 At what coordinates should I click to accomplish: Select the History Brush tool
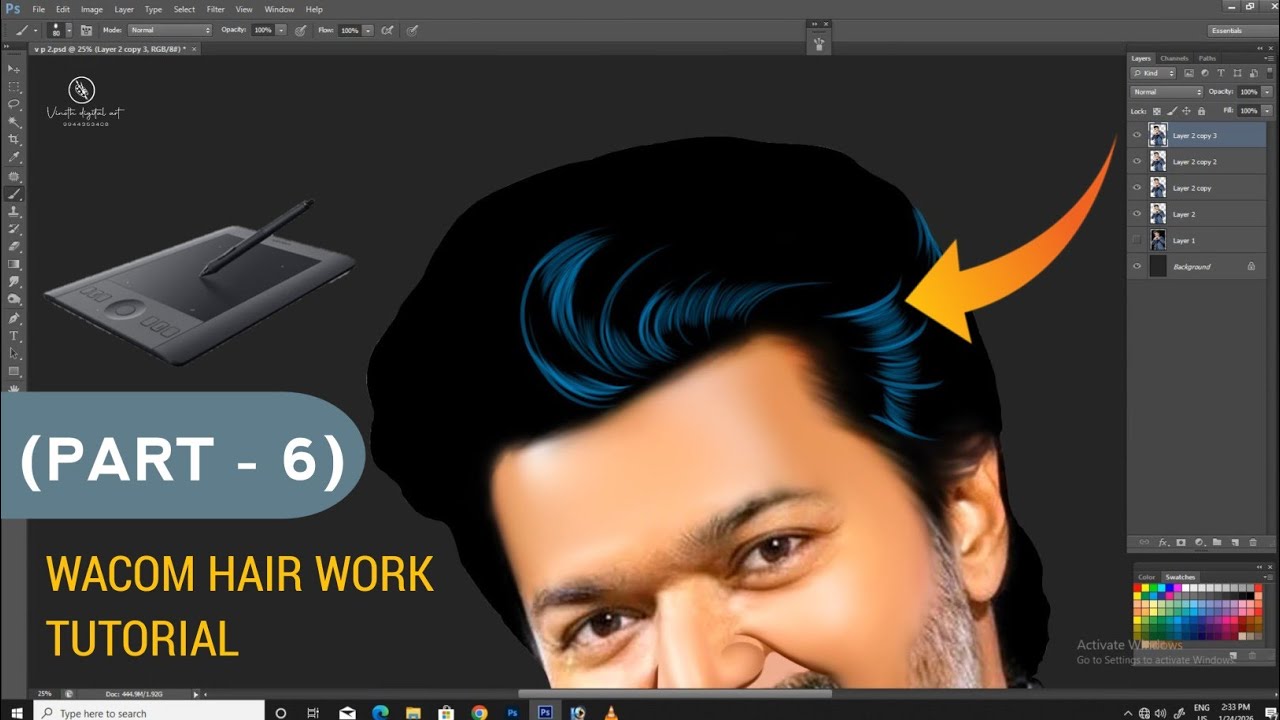(x=14, y=228)
